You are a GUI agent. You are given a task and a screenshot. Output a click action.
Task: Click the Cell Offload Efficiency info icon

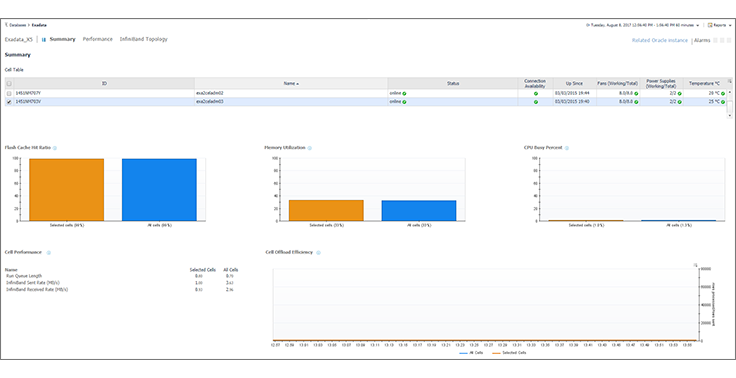click(x=318, y=253)
